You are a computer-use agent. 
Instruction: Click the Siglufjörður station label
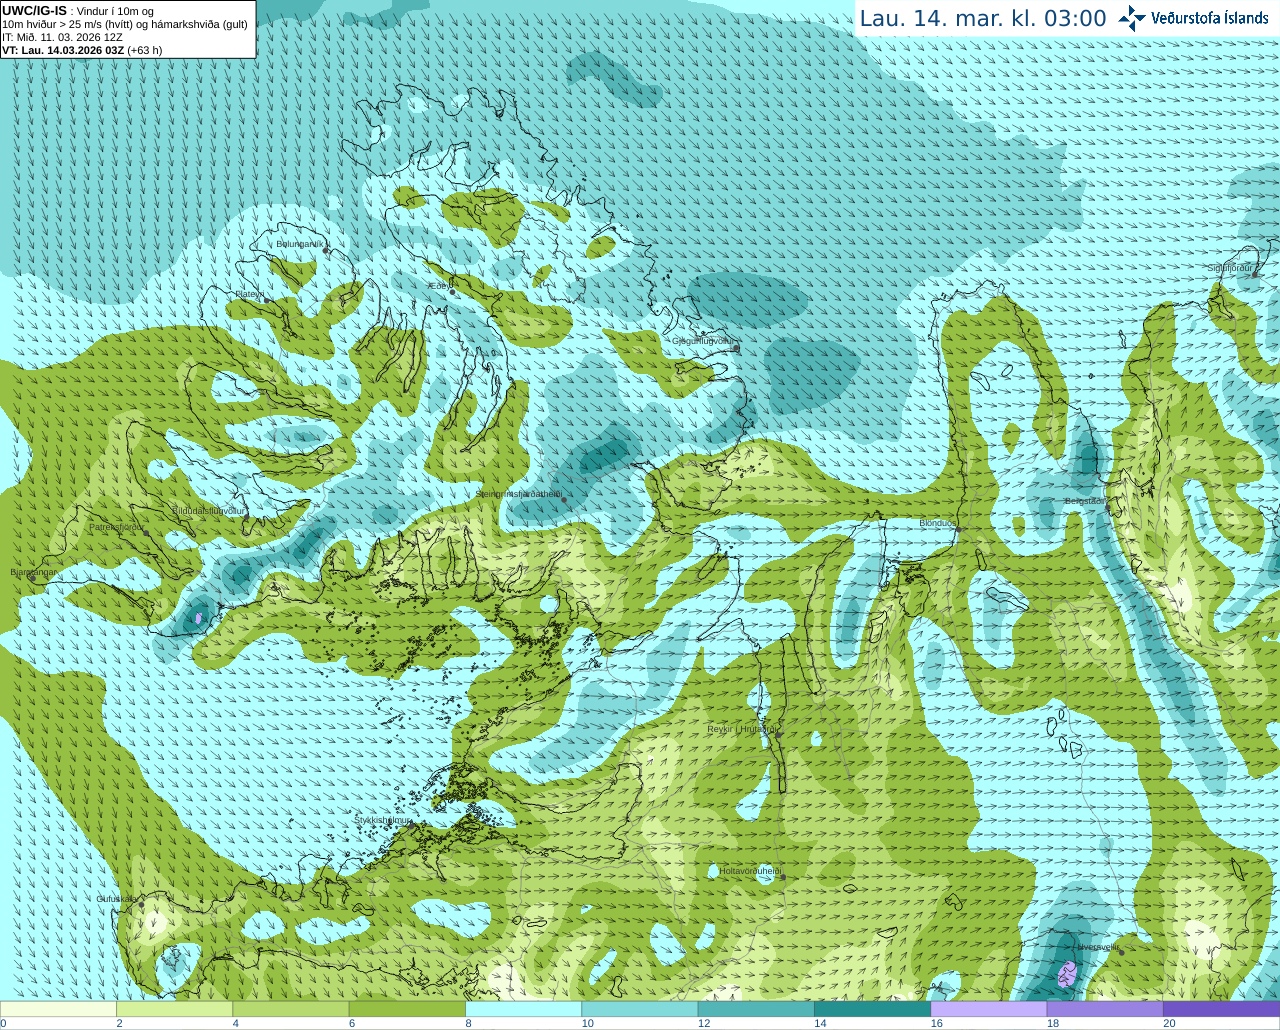click(1230, 268)
